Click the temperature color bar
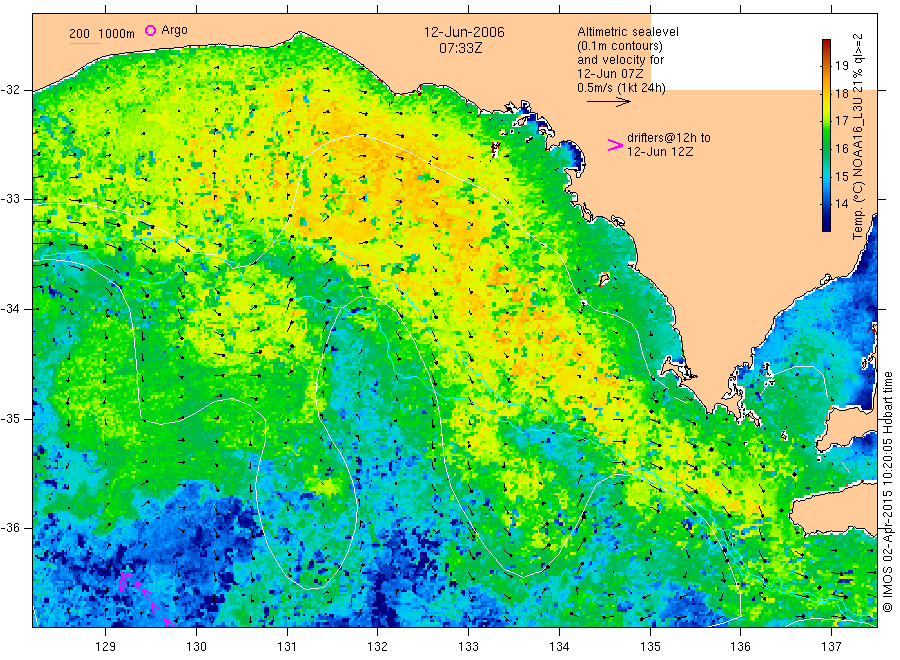 tap(827, 135)
